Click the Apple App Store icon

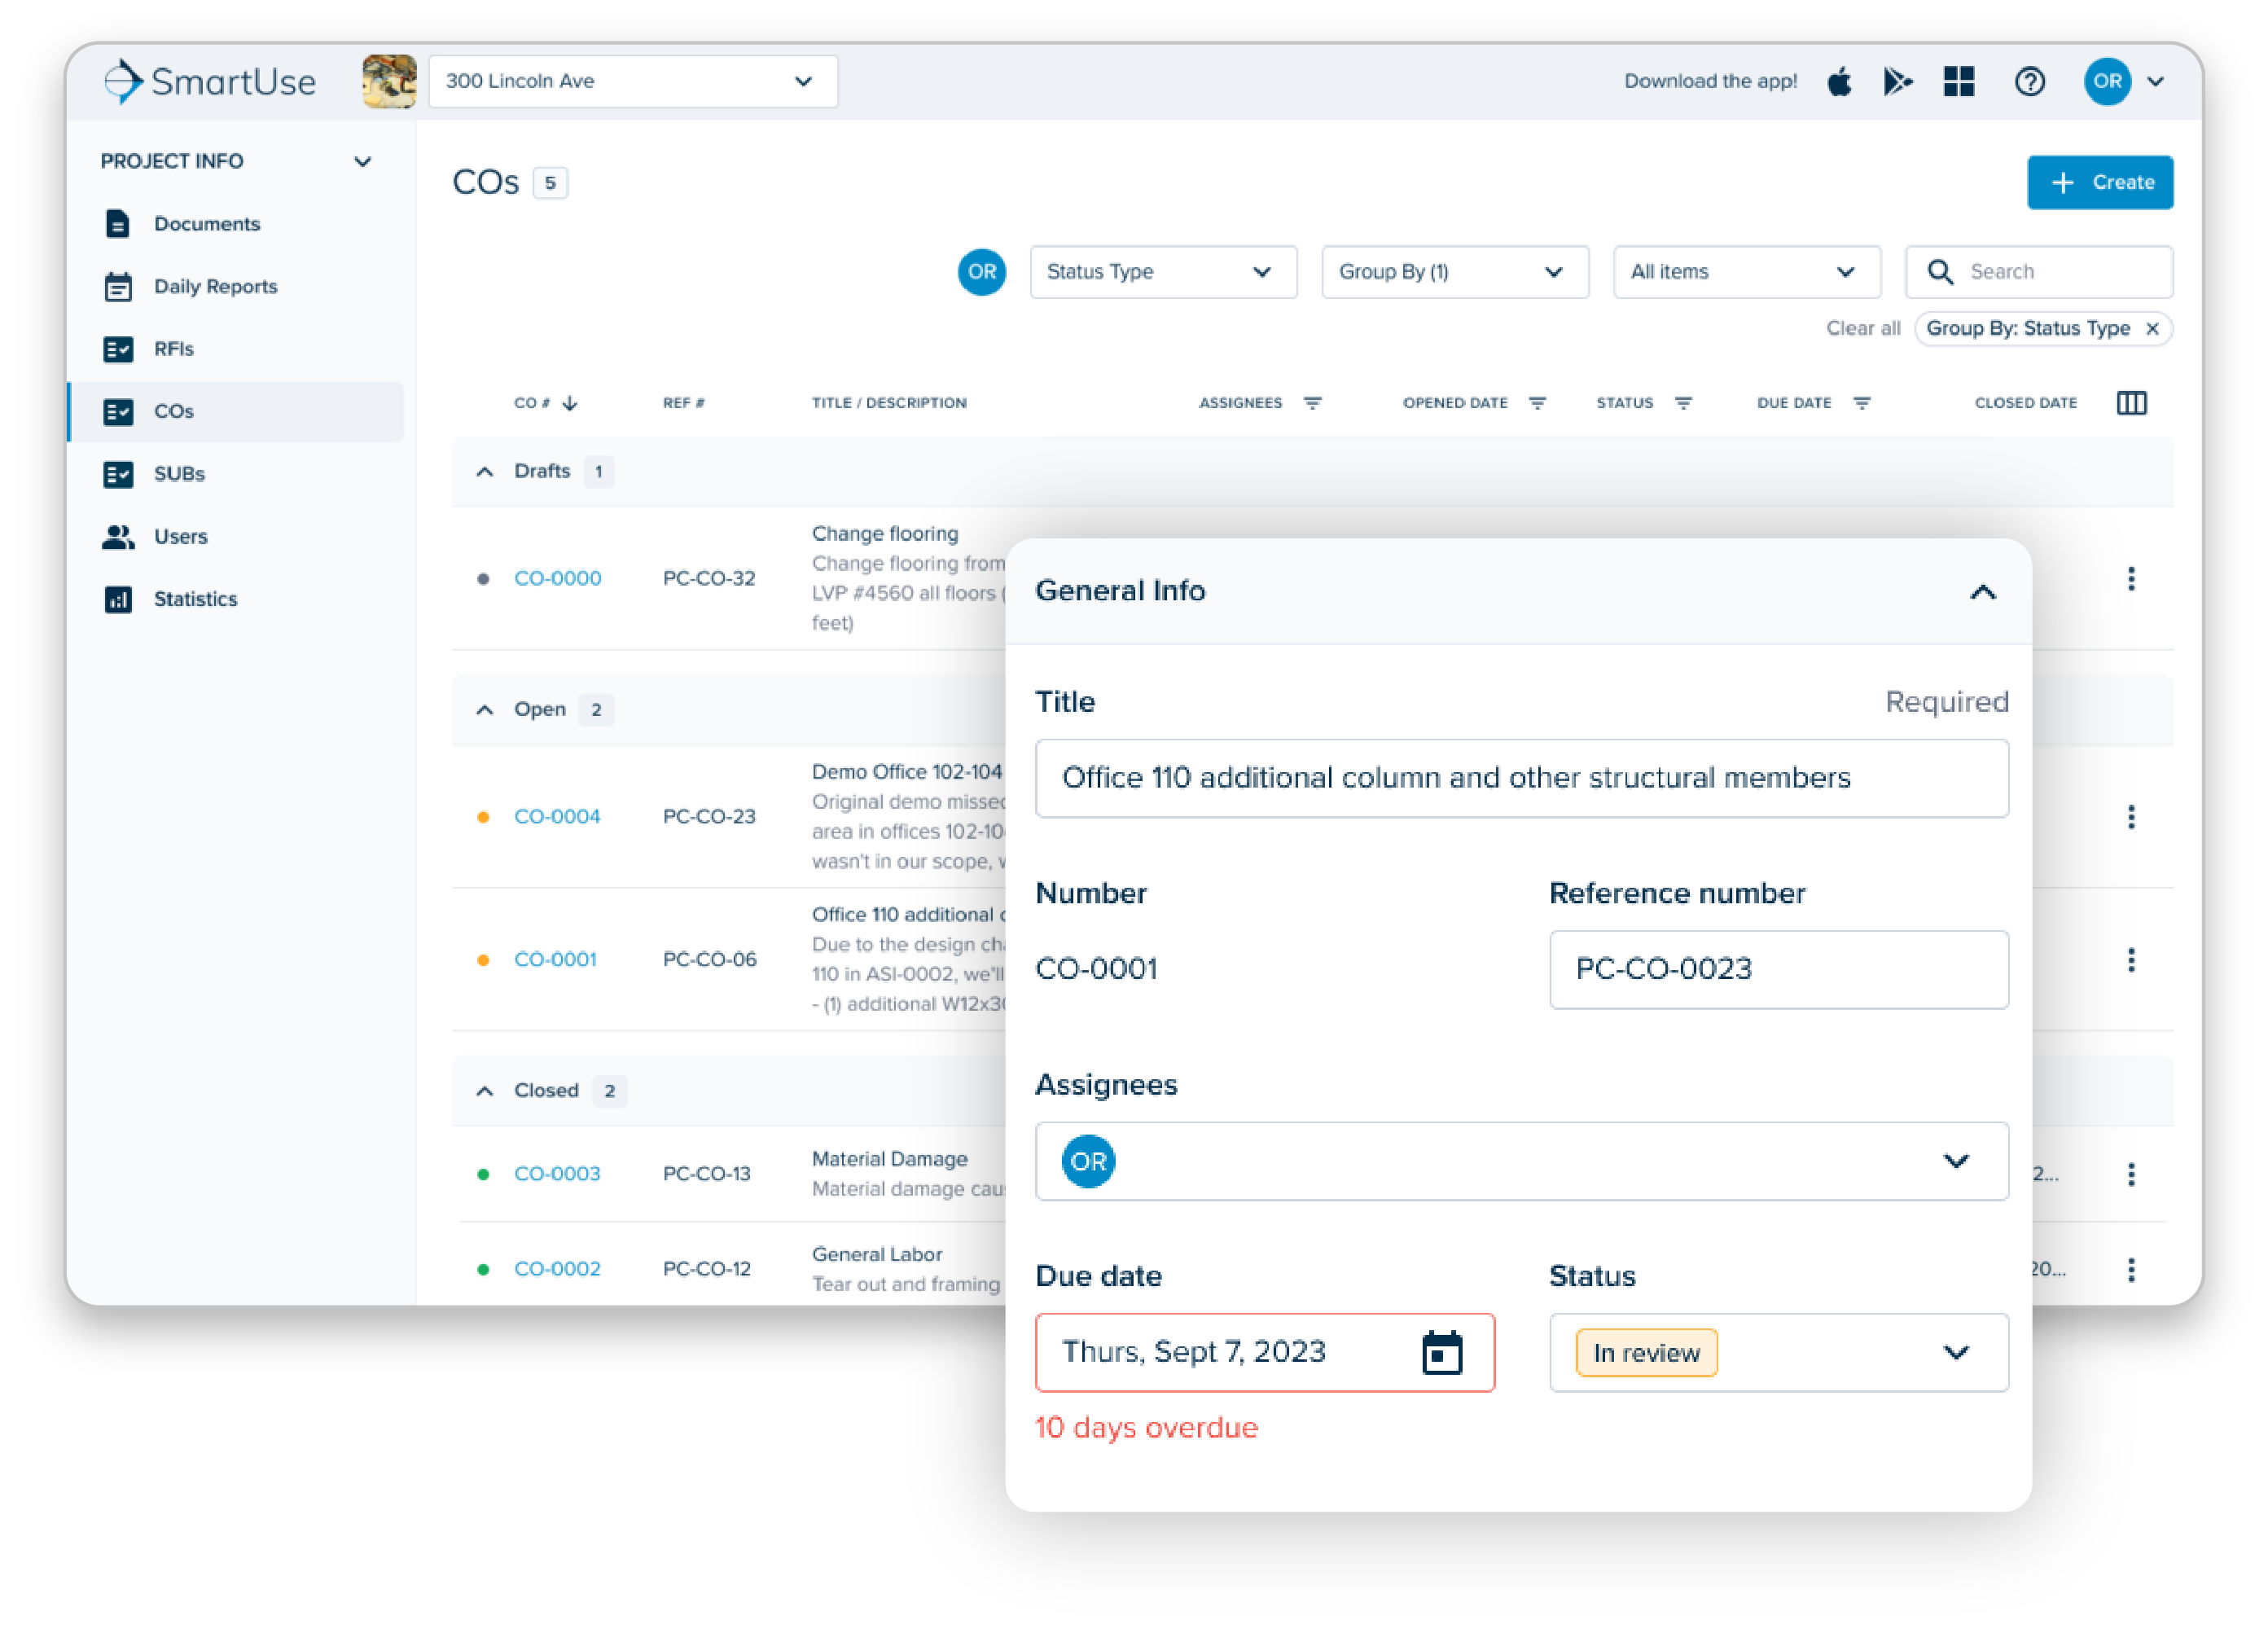[1840, 81]
